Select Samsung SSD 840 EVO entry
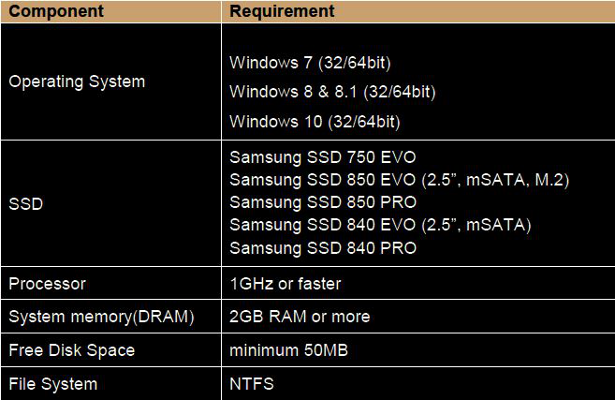Image resolution: width=615 pixels, height=400 pixels. [379, 224]
